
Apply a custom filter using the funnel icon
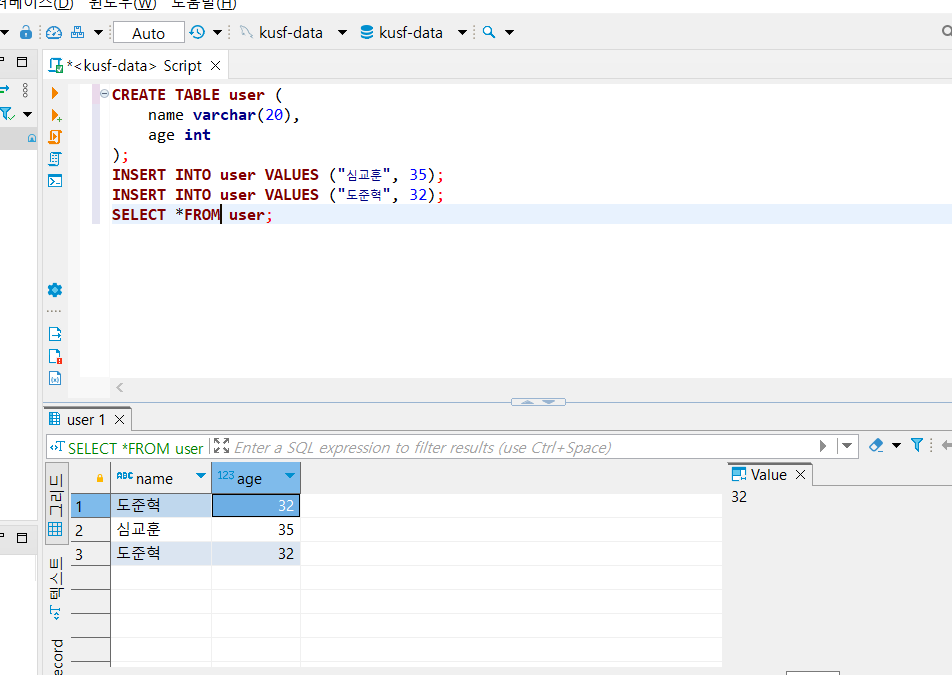[918, 446]
